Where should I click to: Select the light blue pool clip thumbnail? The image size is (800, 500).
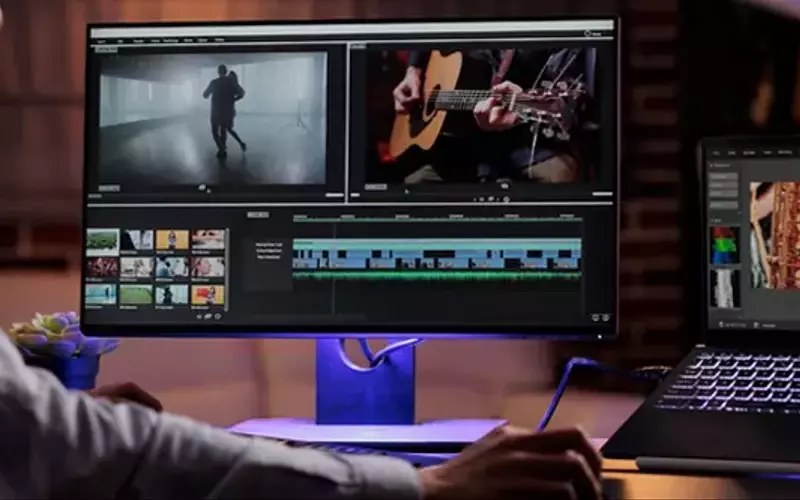(x=101, y=294)
